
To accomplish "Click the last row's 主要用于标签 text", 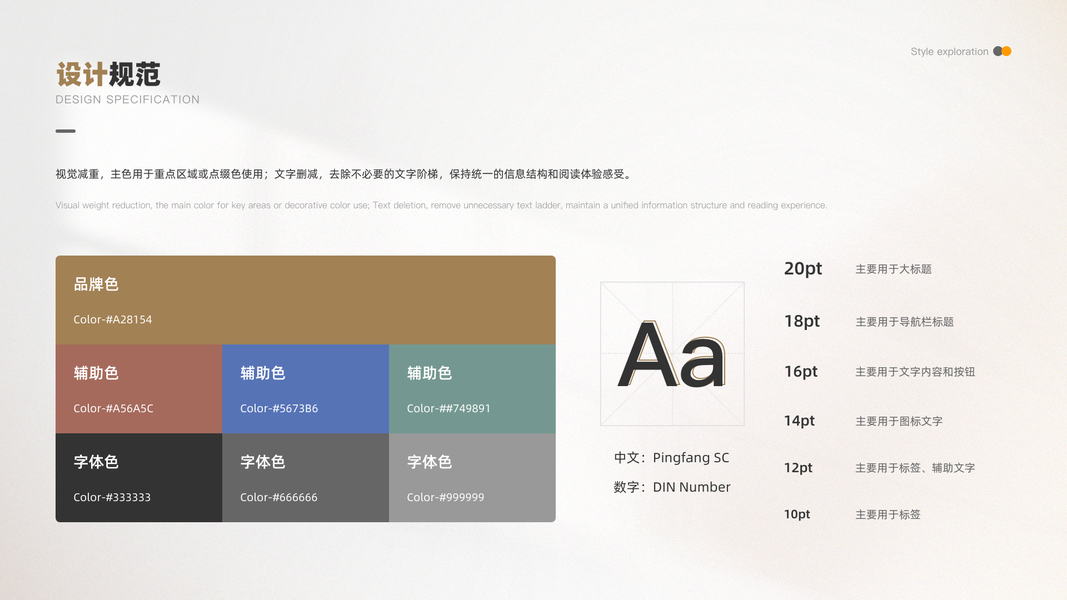I will [888, 515].
